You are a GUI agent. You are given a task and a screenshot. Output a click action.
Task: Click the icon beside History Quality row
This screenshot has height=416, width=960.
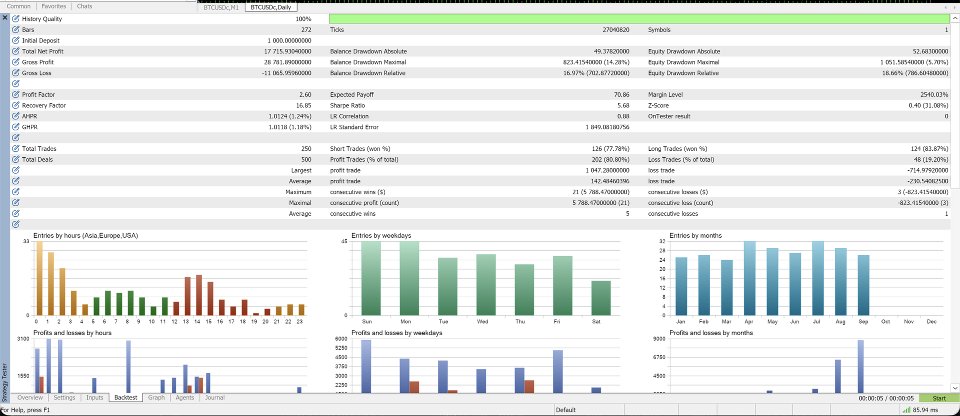coord(15,19)
